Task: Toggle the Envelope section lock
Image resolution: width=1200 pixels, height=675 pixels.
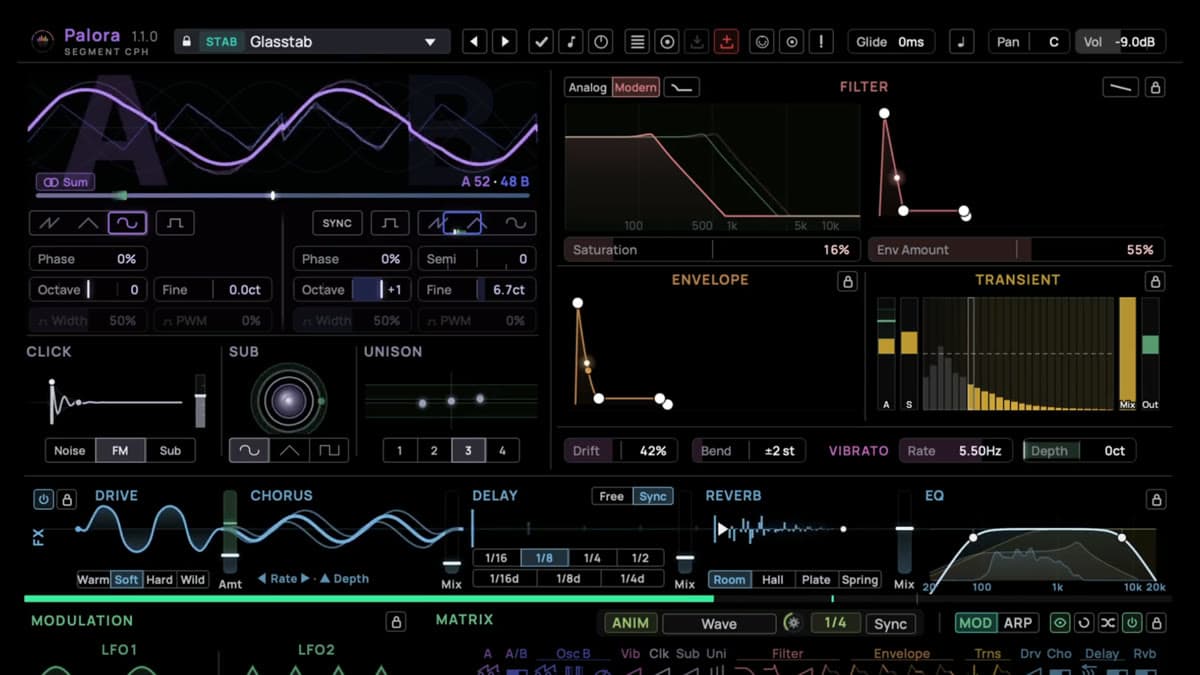Action: pos(847,282)
